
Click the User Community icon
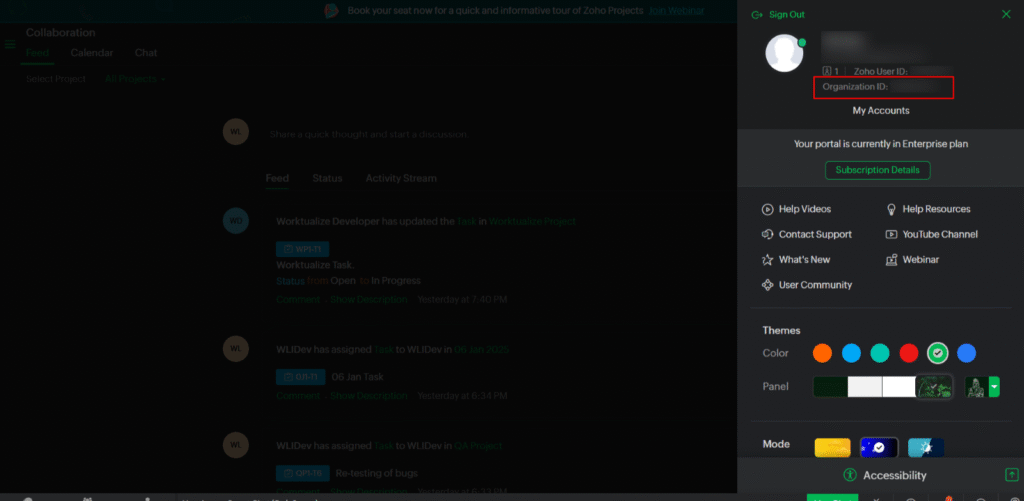coord(768,285)
